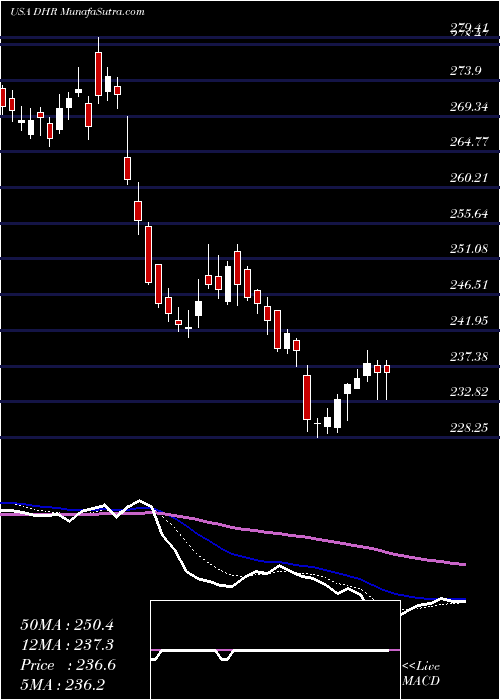Viewport: 500px width, 700px height.
Task: Click the 228.25 price axis label
Action: coord(468,428)
